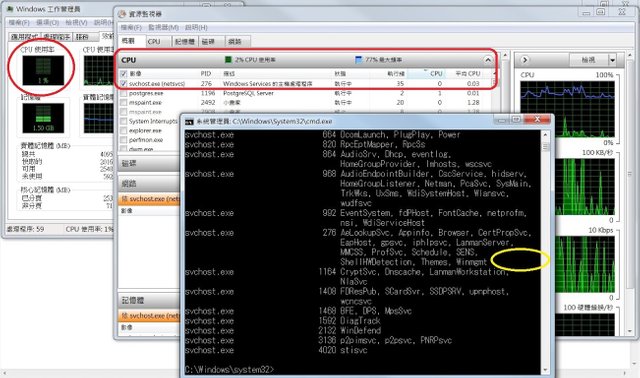Open the 檔案(F) menu in Resource Monitor

click(131, 27)
